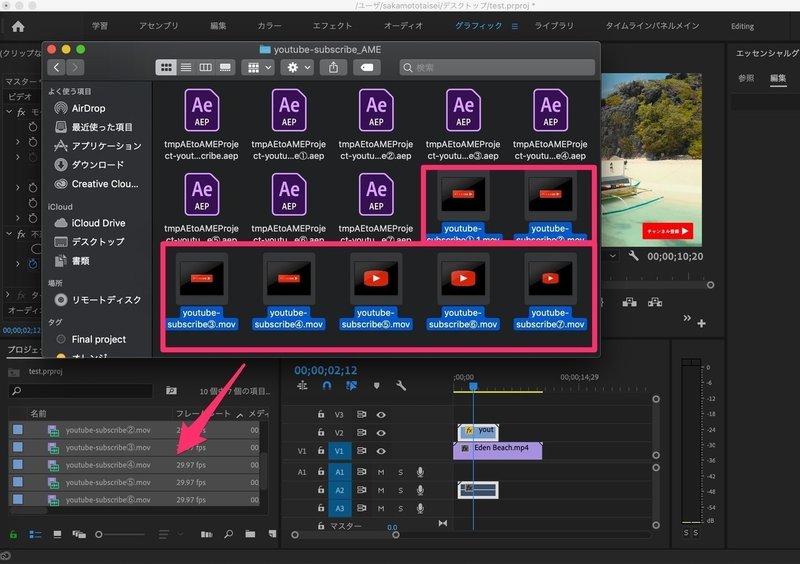The height and width of the screenshot is (564, 800).
Task: Open the カラー workspace
Action: point(269,26)
